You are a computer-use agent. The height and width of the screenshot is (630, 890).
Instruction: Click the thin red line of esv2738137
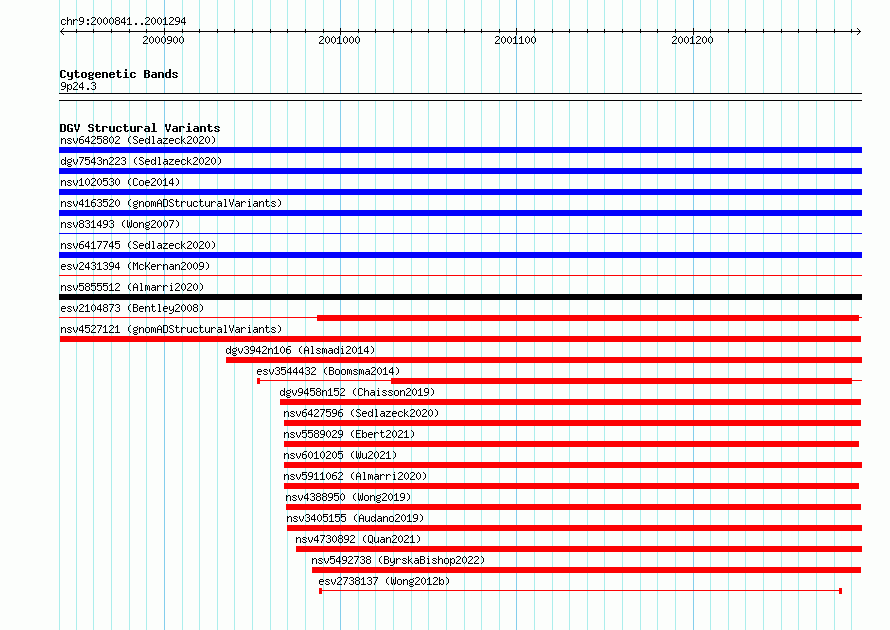click(x=580, y=591)
